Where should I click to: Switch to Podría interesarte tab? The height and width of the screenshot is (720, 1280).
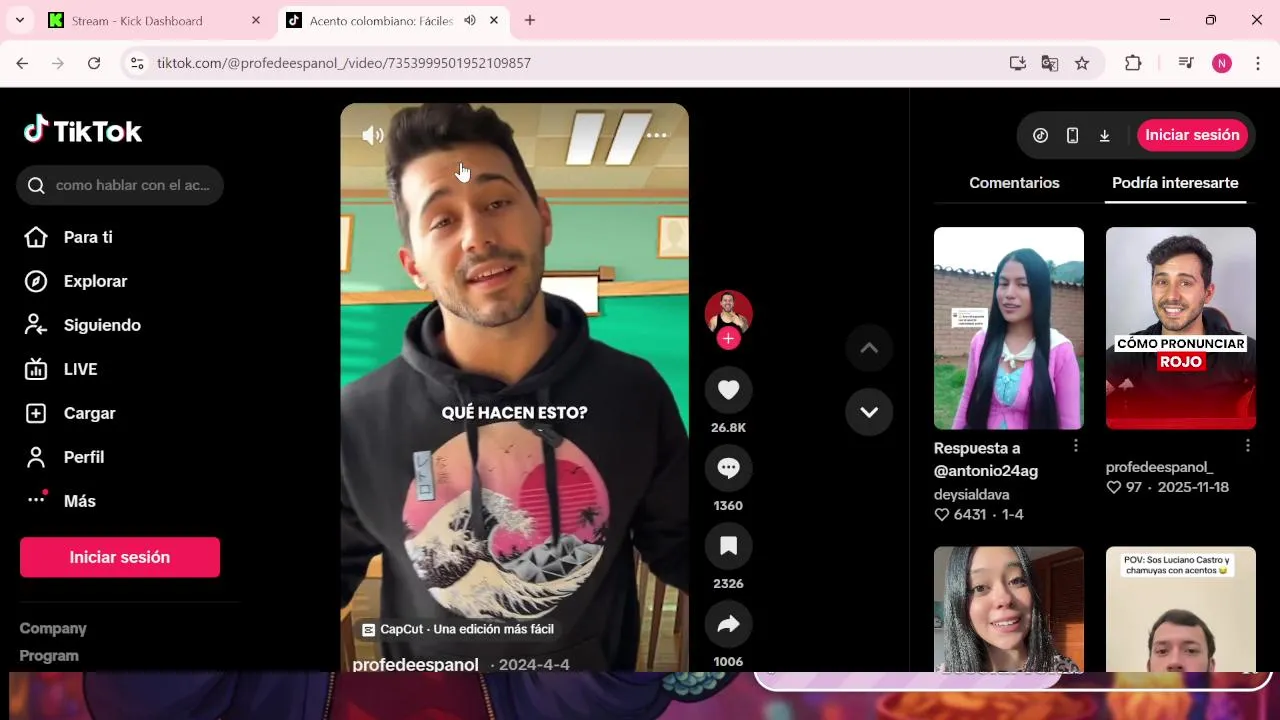tap(1175, 183)
